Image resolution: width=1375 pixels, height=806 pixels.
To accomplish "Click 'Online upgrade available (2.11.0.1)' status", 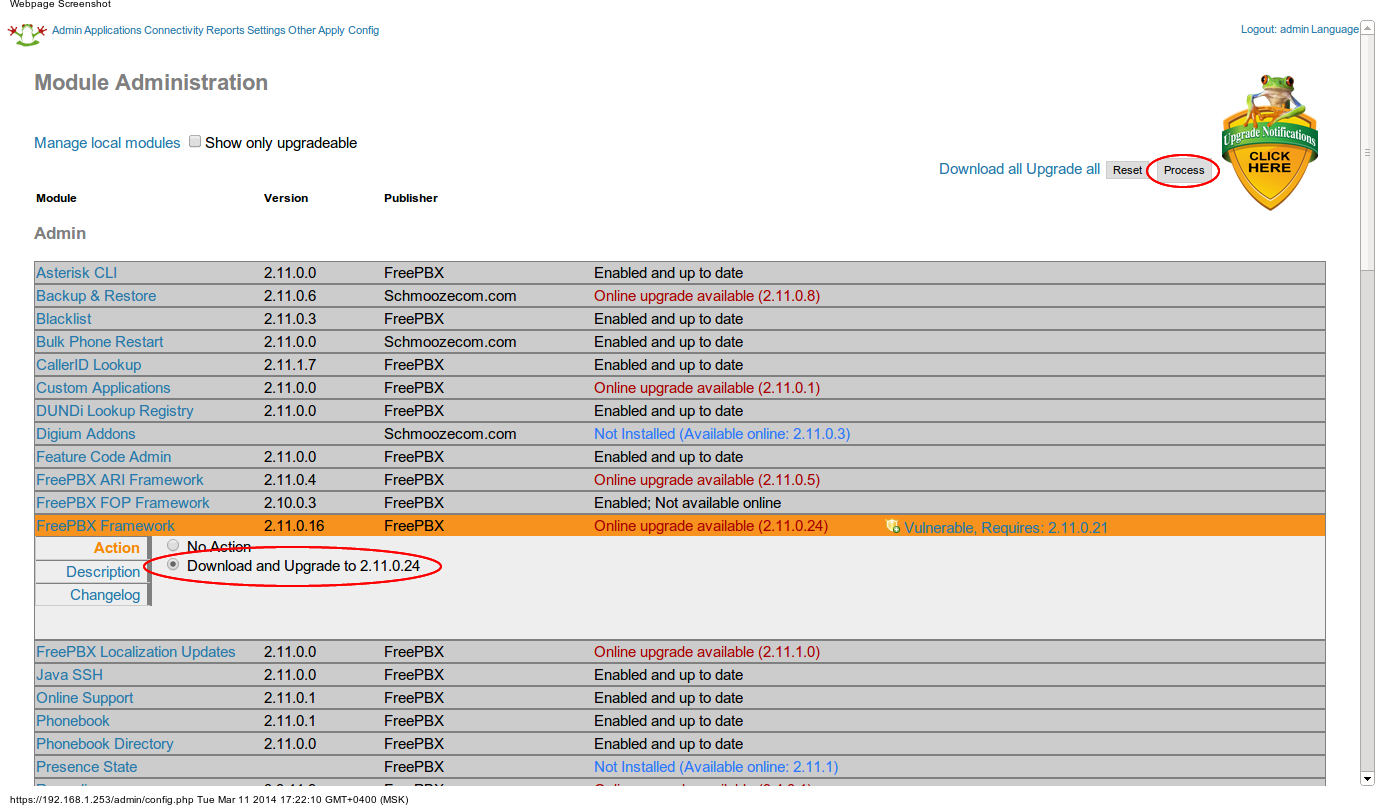I will click(x=707, y=388).
